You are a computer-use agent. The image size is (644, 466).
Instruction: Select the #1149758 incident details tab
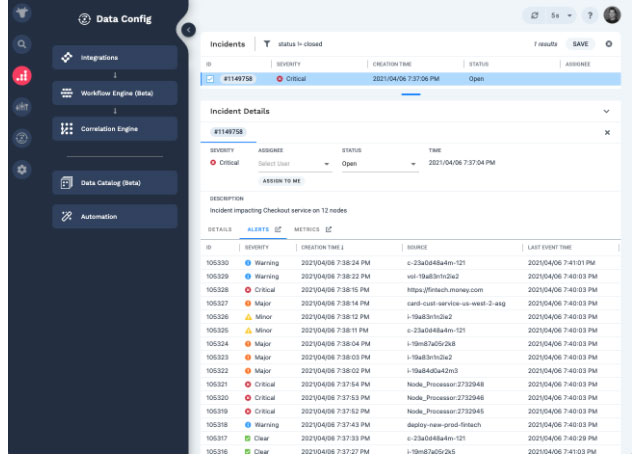point(228,132)
